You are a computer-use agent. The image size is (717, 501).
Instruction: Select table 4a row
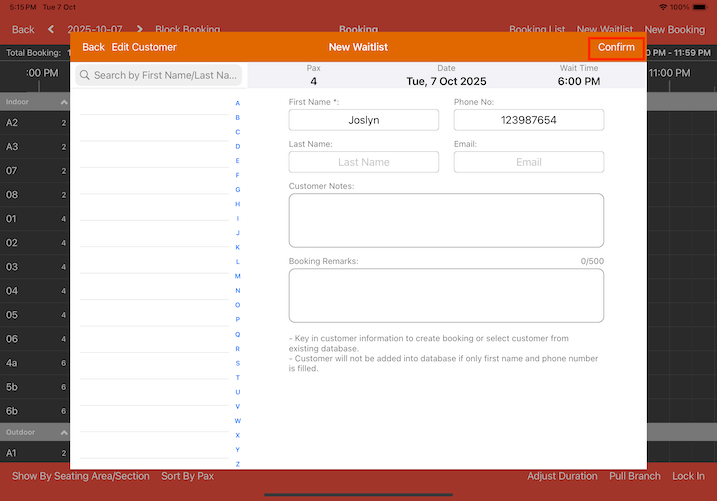[35, 363]
